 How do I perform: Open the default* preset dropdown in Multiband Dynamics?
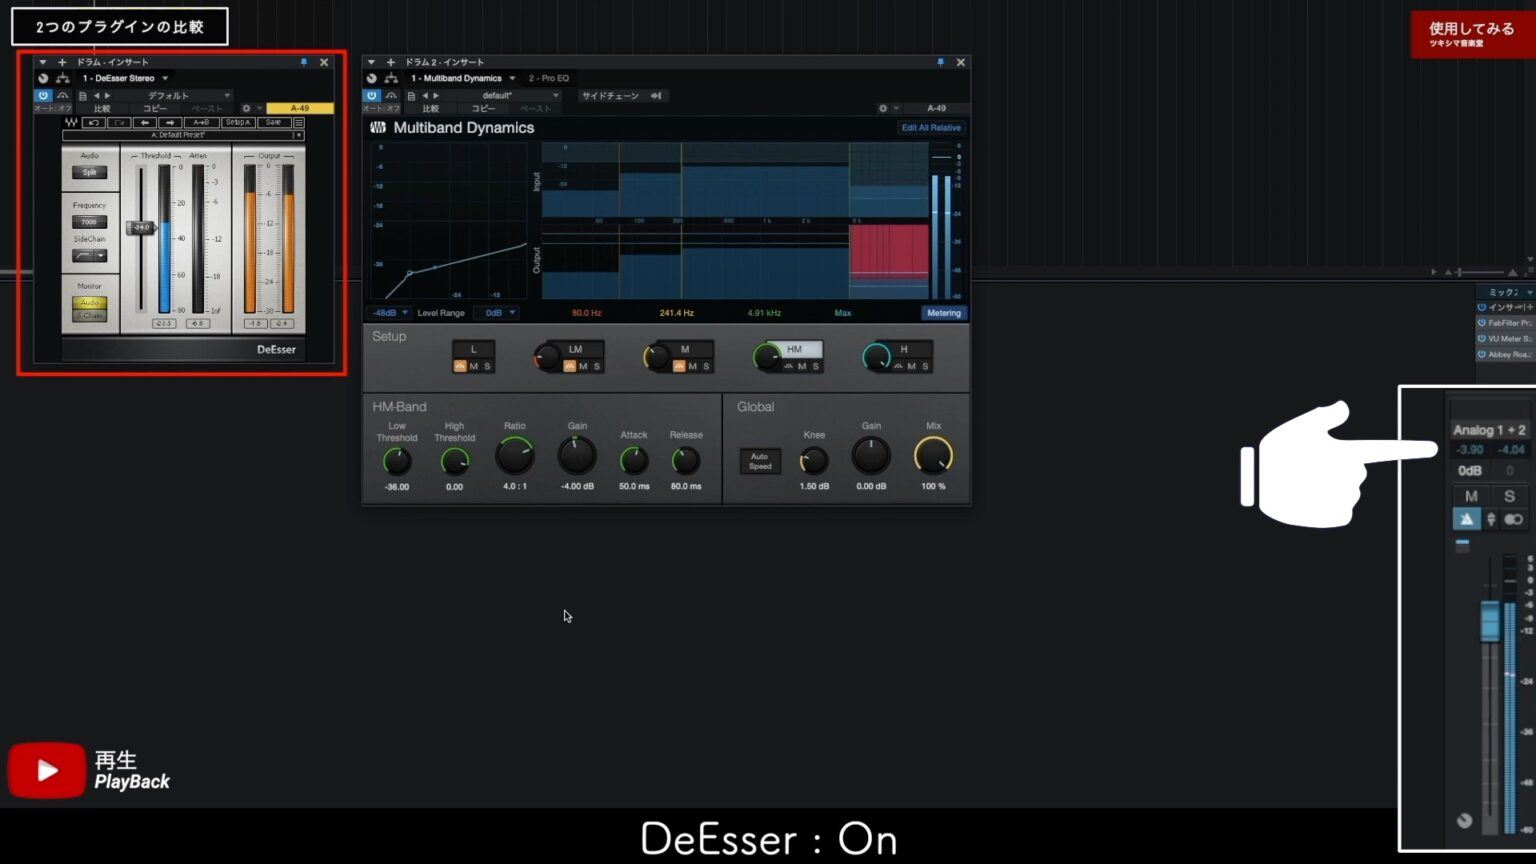click(497, 95)
